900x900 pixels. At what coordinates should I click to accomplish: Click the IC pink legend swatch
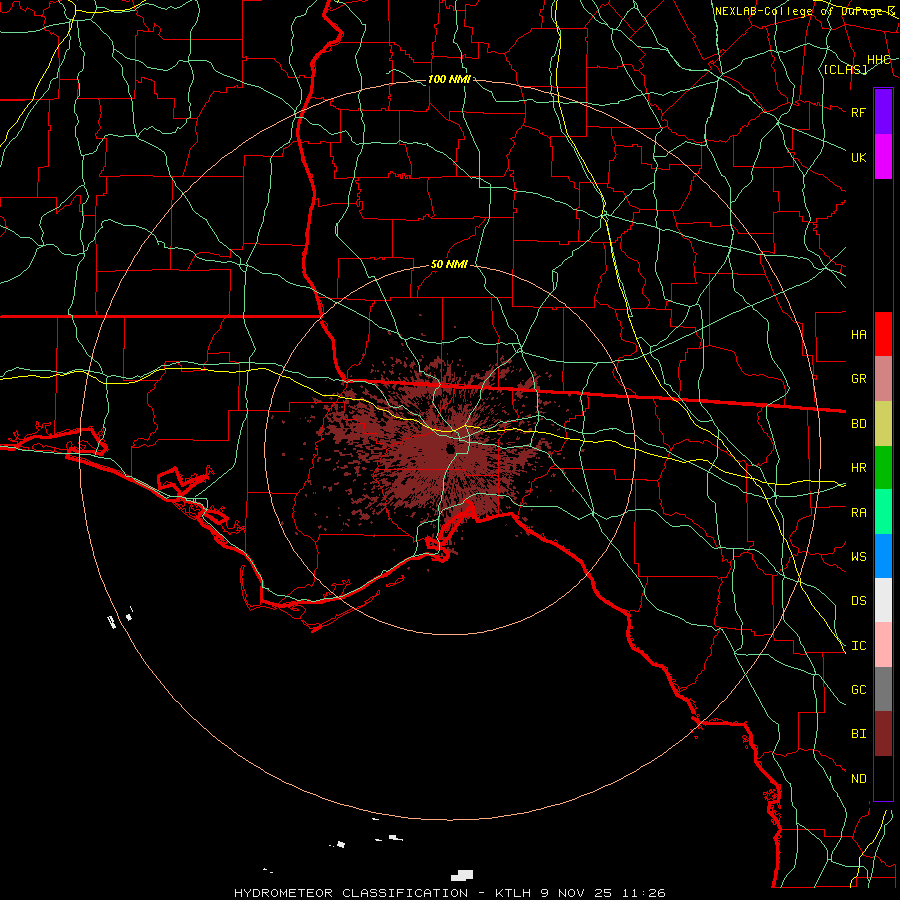click(x=883, y=645)
